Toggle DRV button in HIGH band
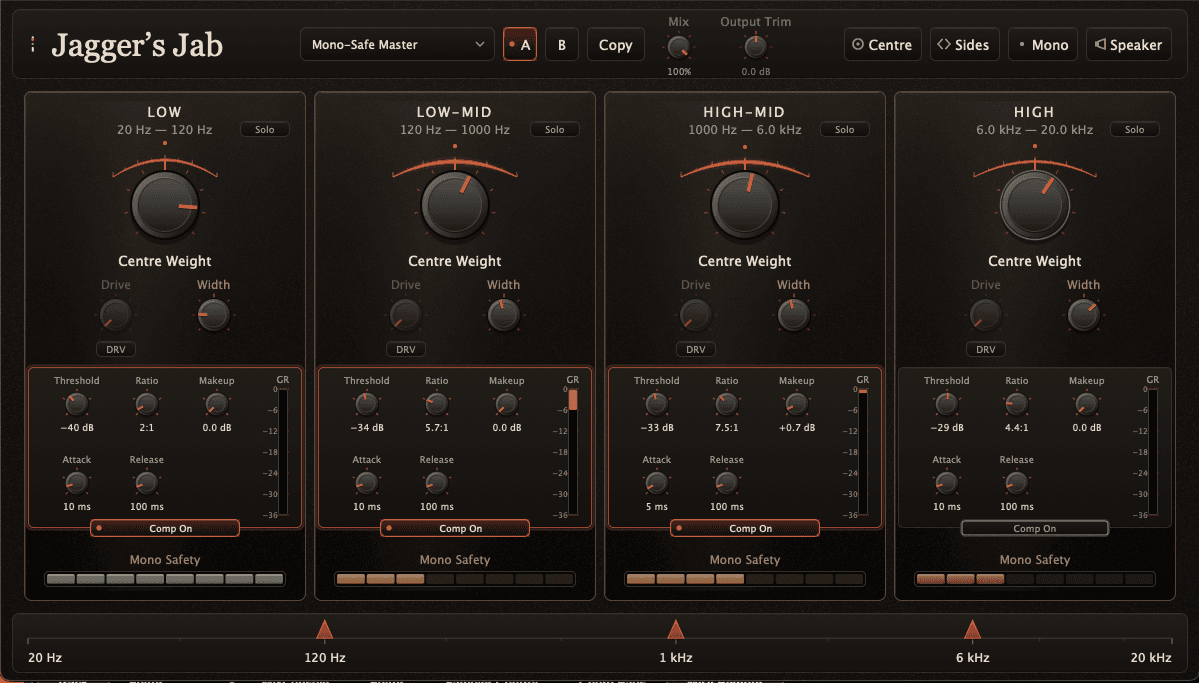 pos(985,350)
